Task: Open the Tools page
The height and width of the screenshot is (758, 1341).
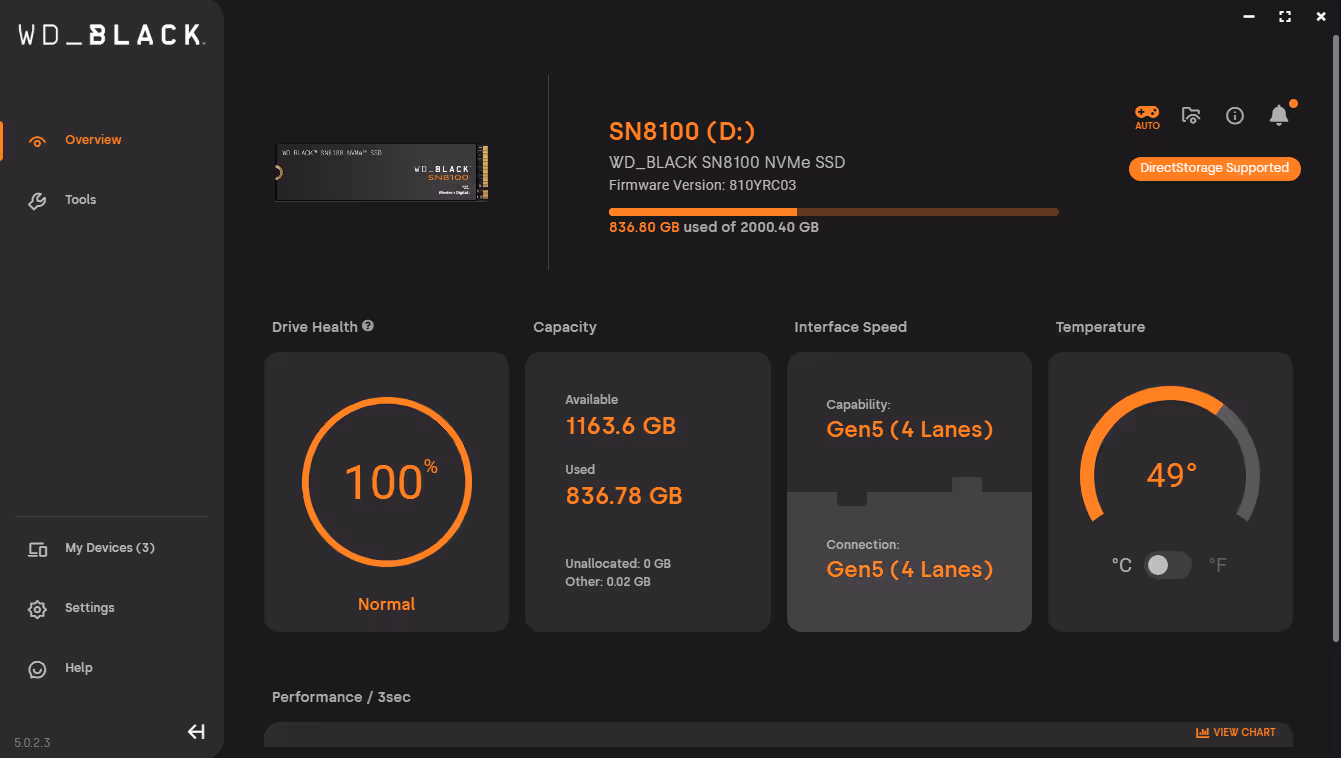Action: tap(80, 200)
